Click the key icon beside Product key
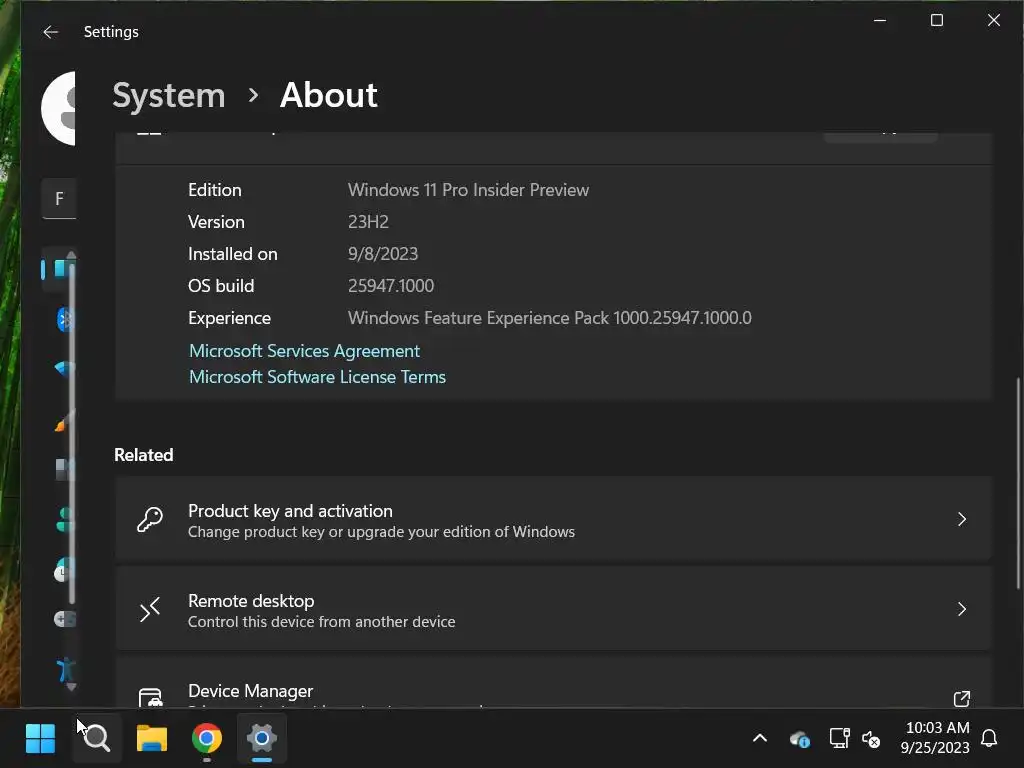The width and height of the screenshot is (1024, 768). pyautogui.click(x=150, y=520)
